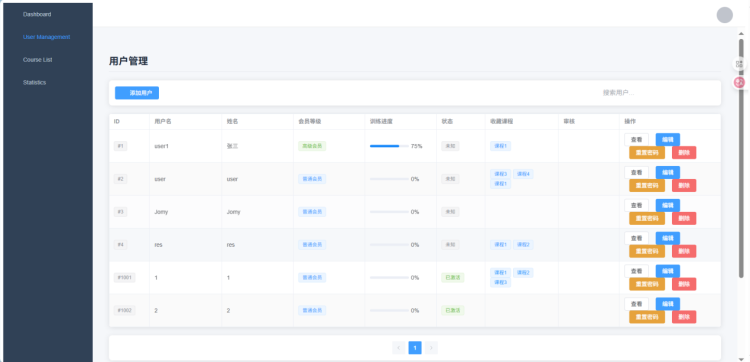This screenshot has height=362, width=750.
Task: Click user1's 75% training progress bar
Action: pyautogui.click(x=389, y=146)
